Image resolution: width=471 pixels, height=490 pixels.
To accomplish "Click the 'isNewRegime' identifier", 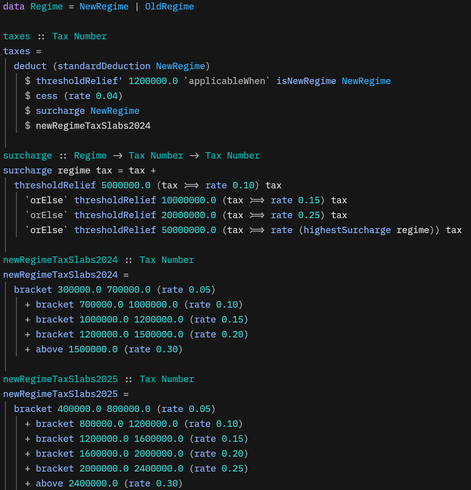I will pos(306,81).
